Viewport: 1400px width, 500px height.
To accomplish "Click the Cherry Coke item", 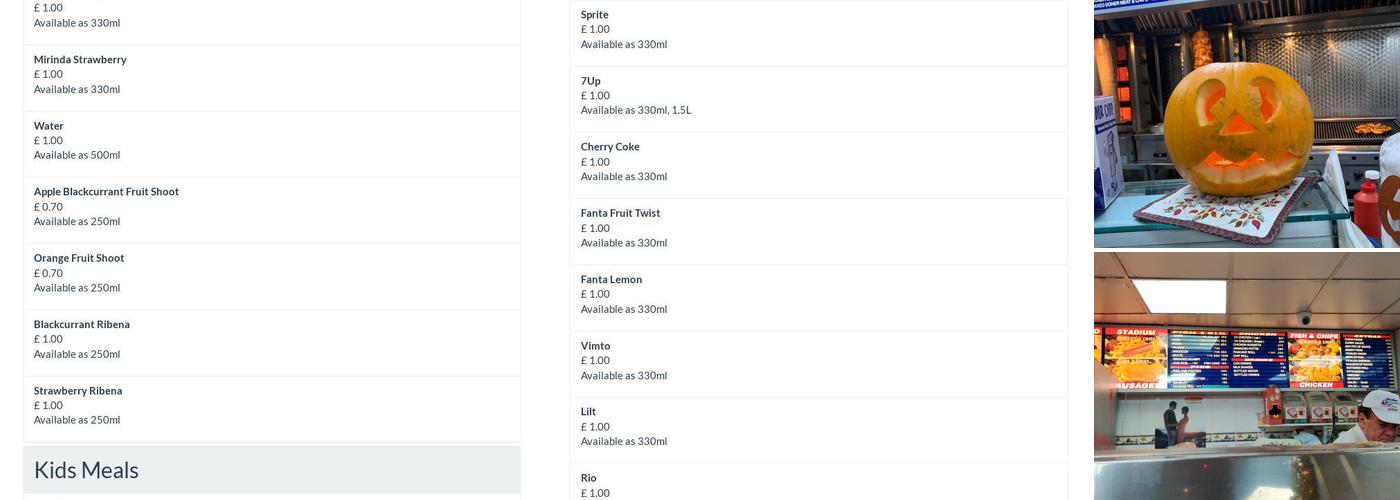I will [610, 147].
